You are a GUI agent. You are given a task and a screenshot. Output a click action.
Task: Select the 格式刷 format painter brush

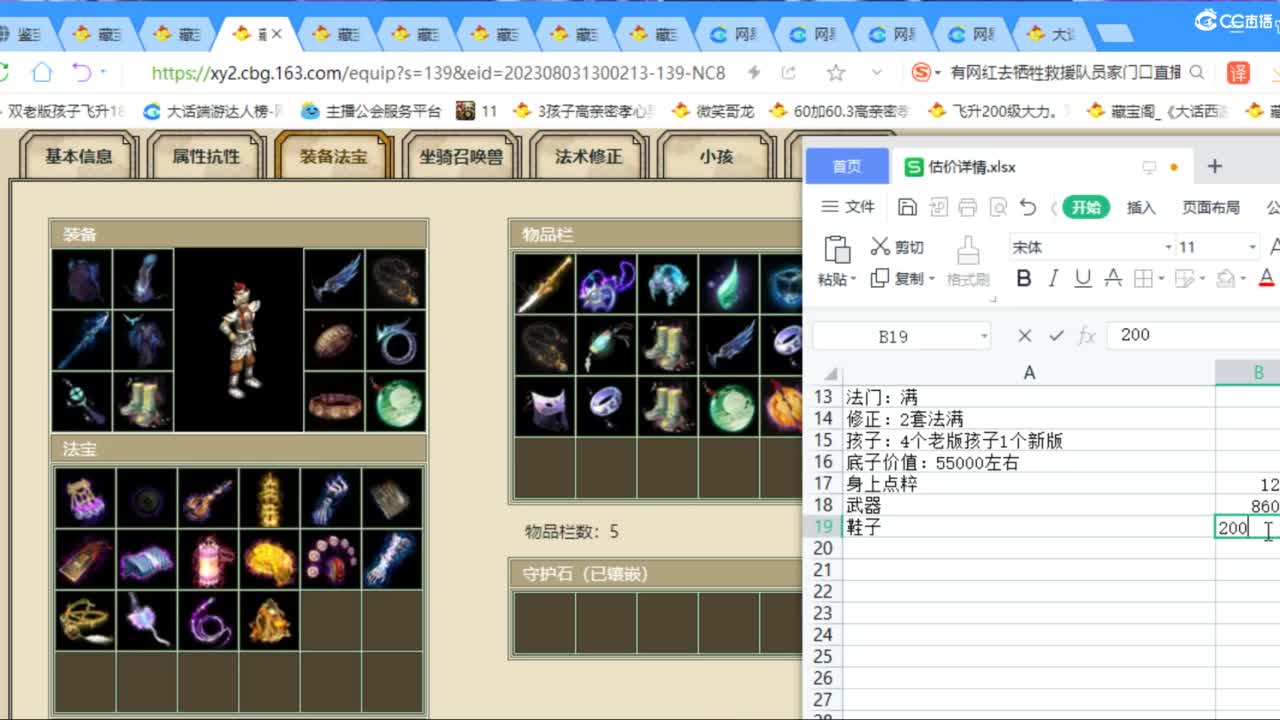[x=967, y=261]
